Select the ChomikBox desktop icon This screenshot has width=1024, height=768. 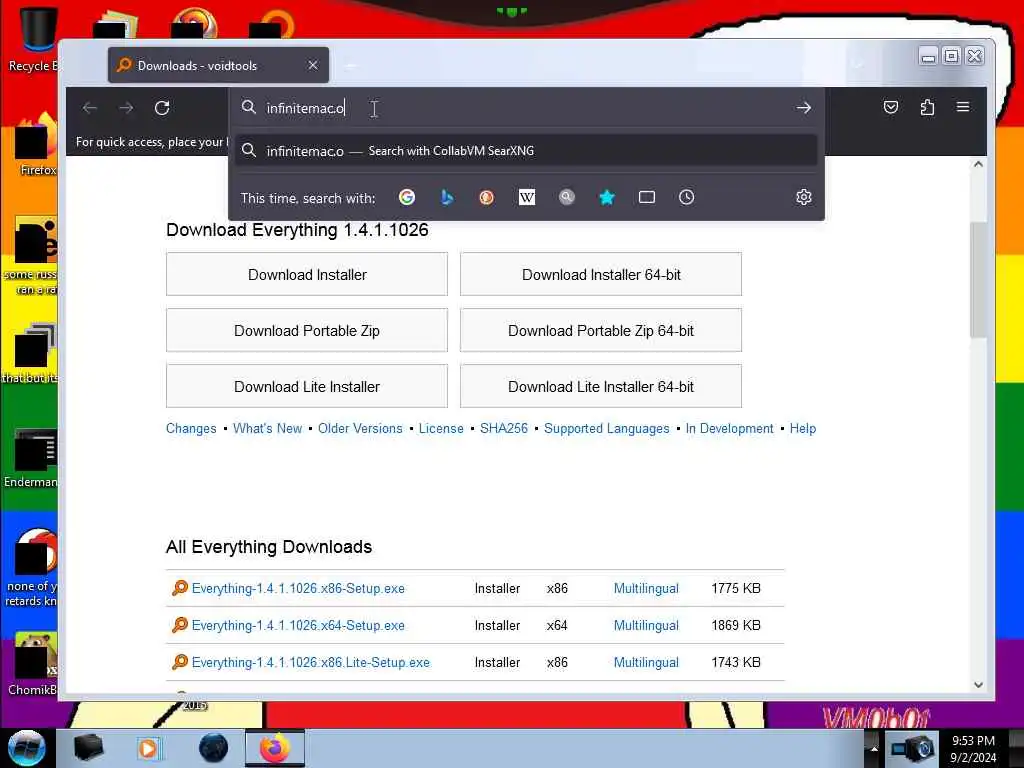pos(33,664)
